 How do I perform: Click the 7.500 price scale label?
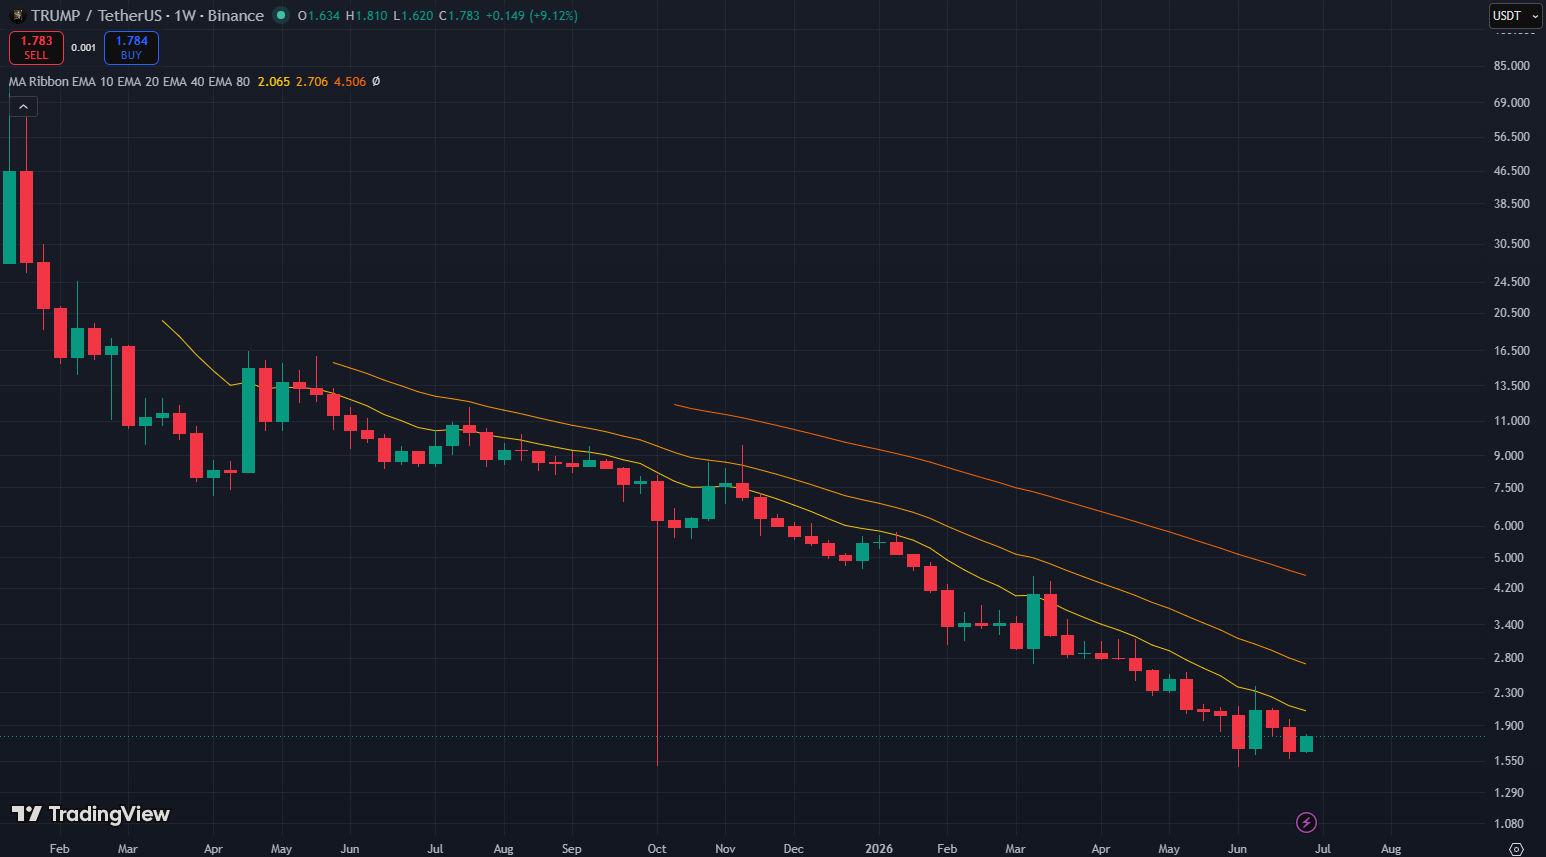[x=1509, y=488]
